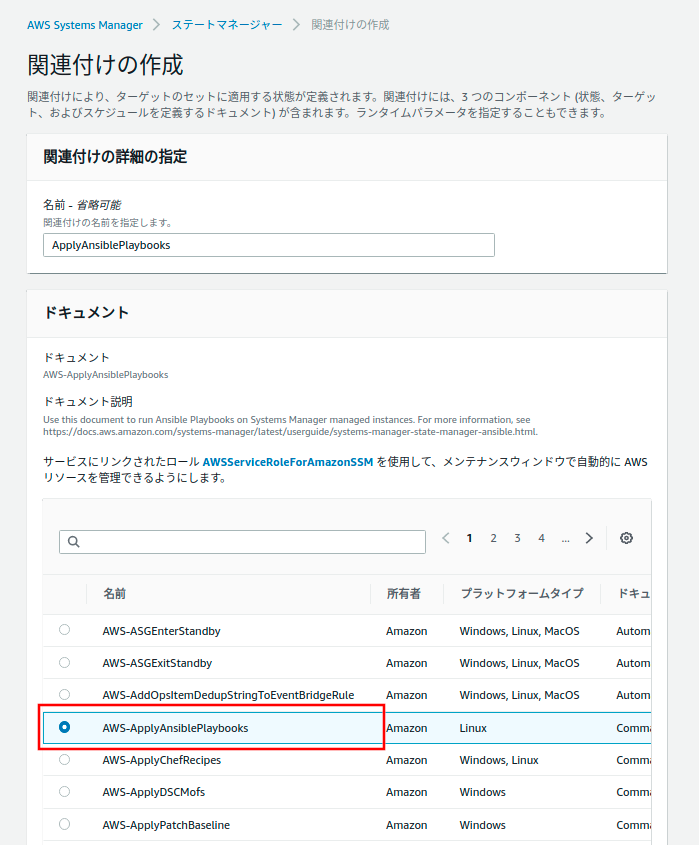The width and height of the screenshot is (699, 845).
Task: Sort by プラットフォームタイプ column header
Action: coord(521,594)
